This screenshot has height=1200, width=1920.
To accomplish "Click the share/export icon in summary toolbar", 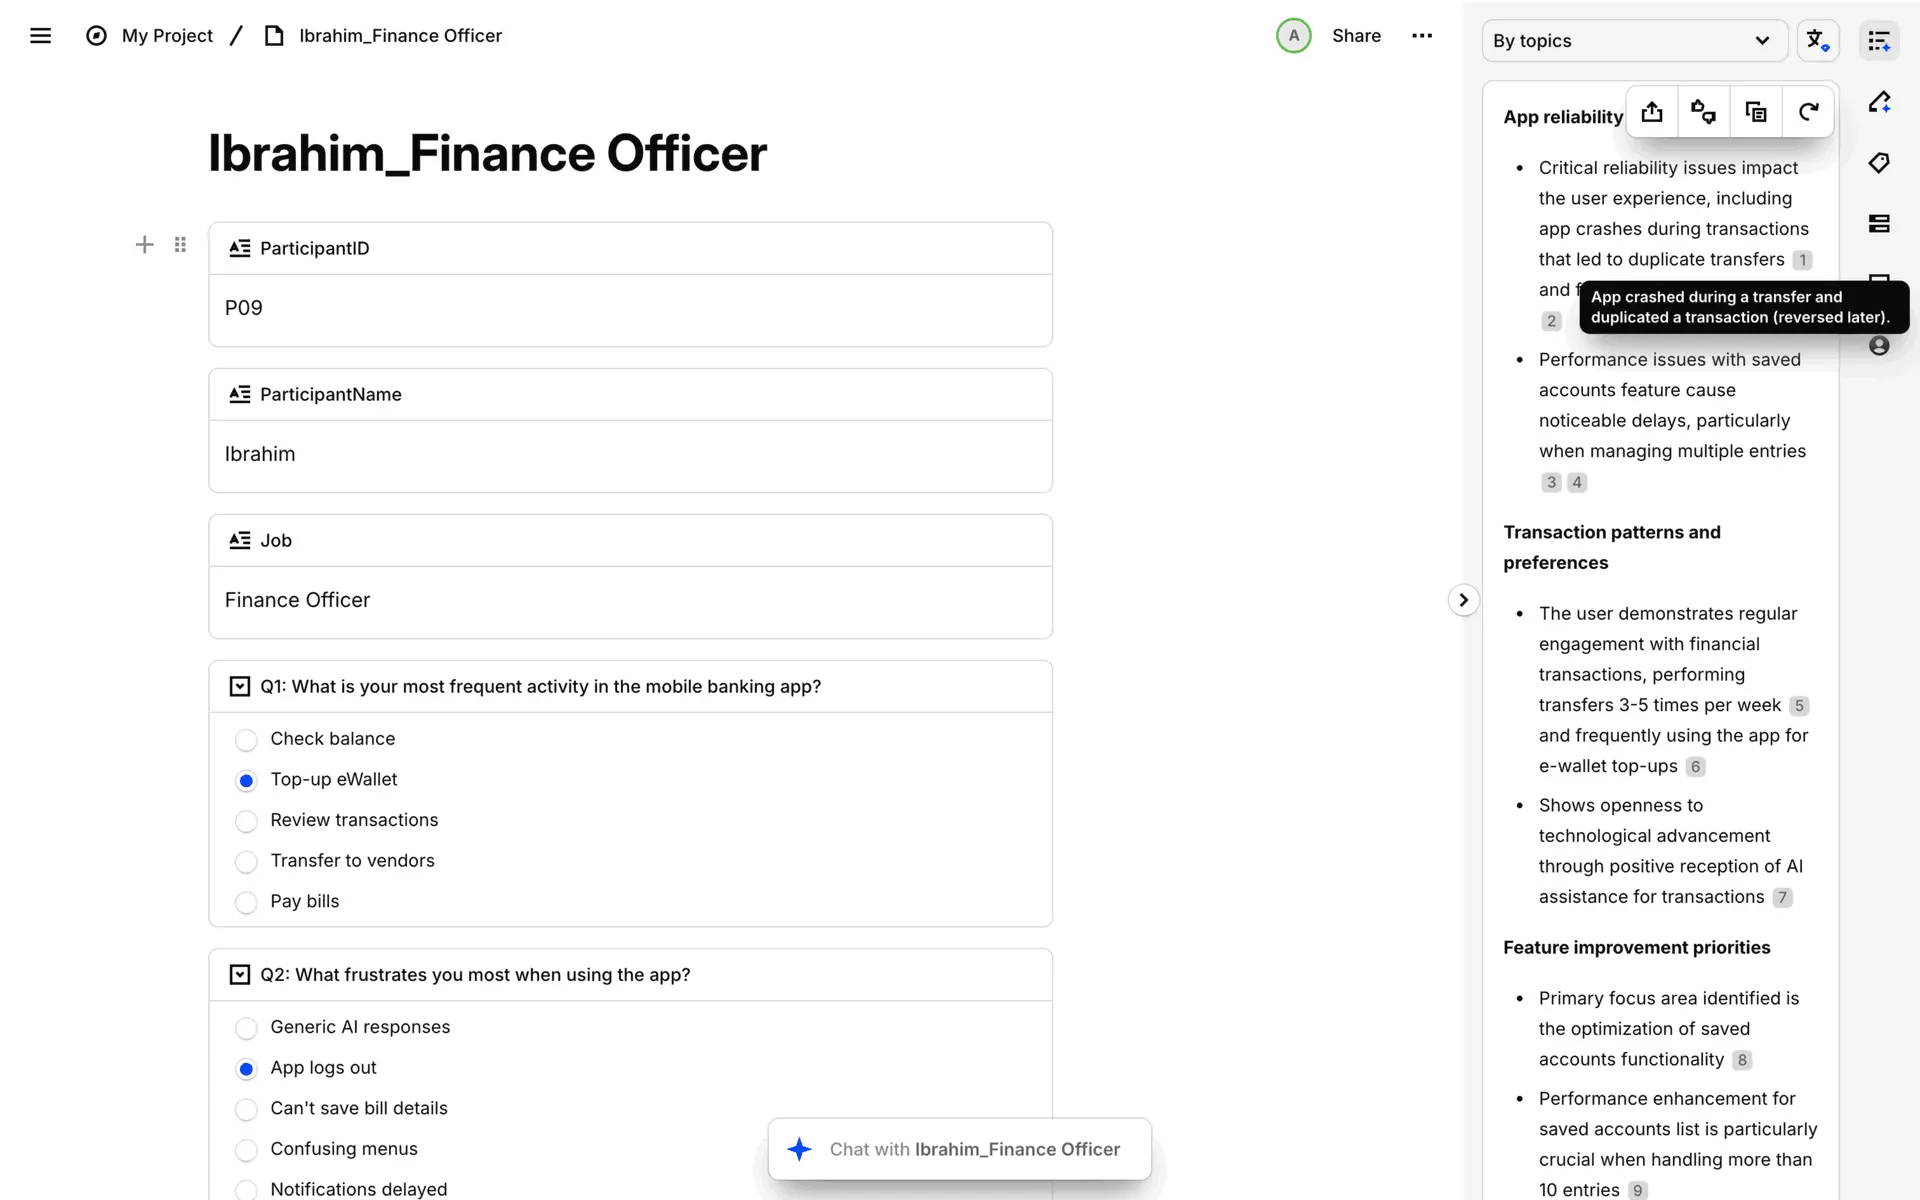I will pyautogui.click(x=1652, y=112).
